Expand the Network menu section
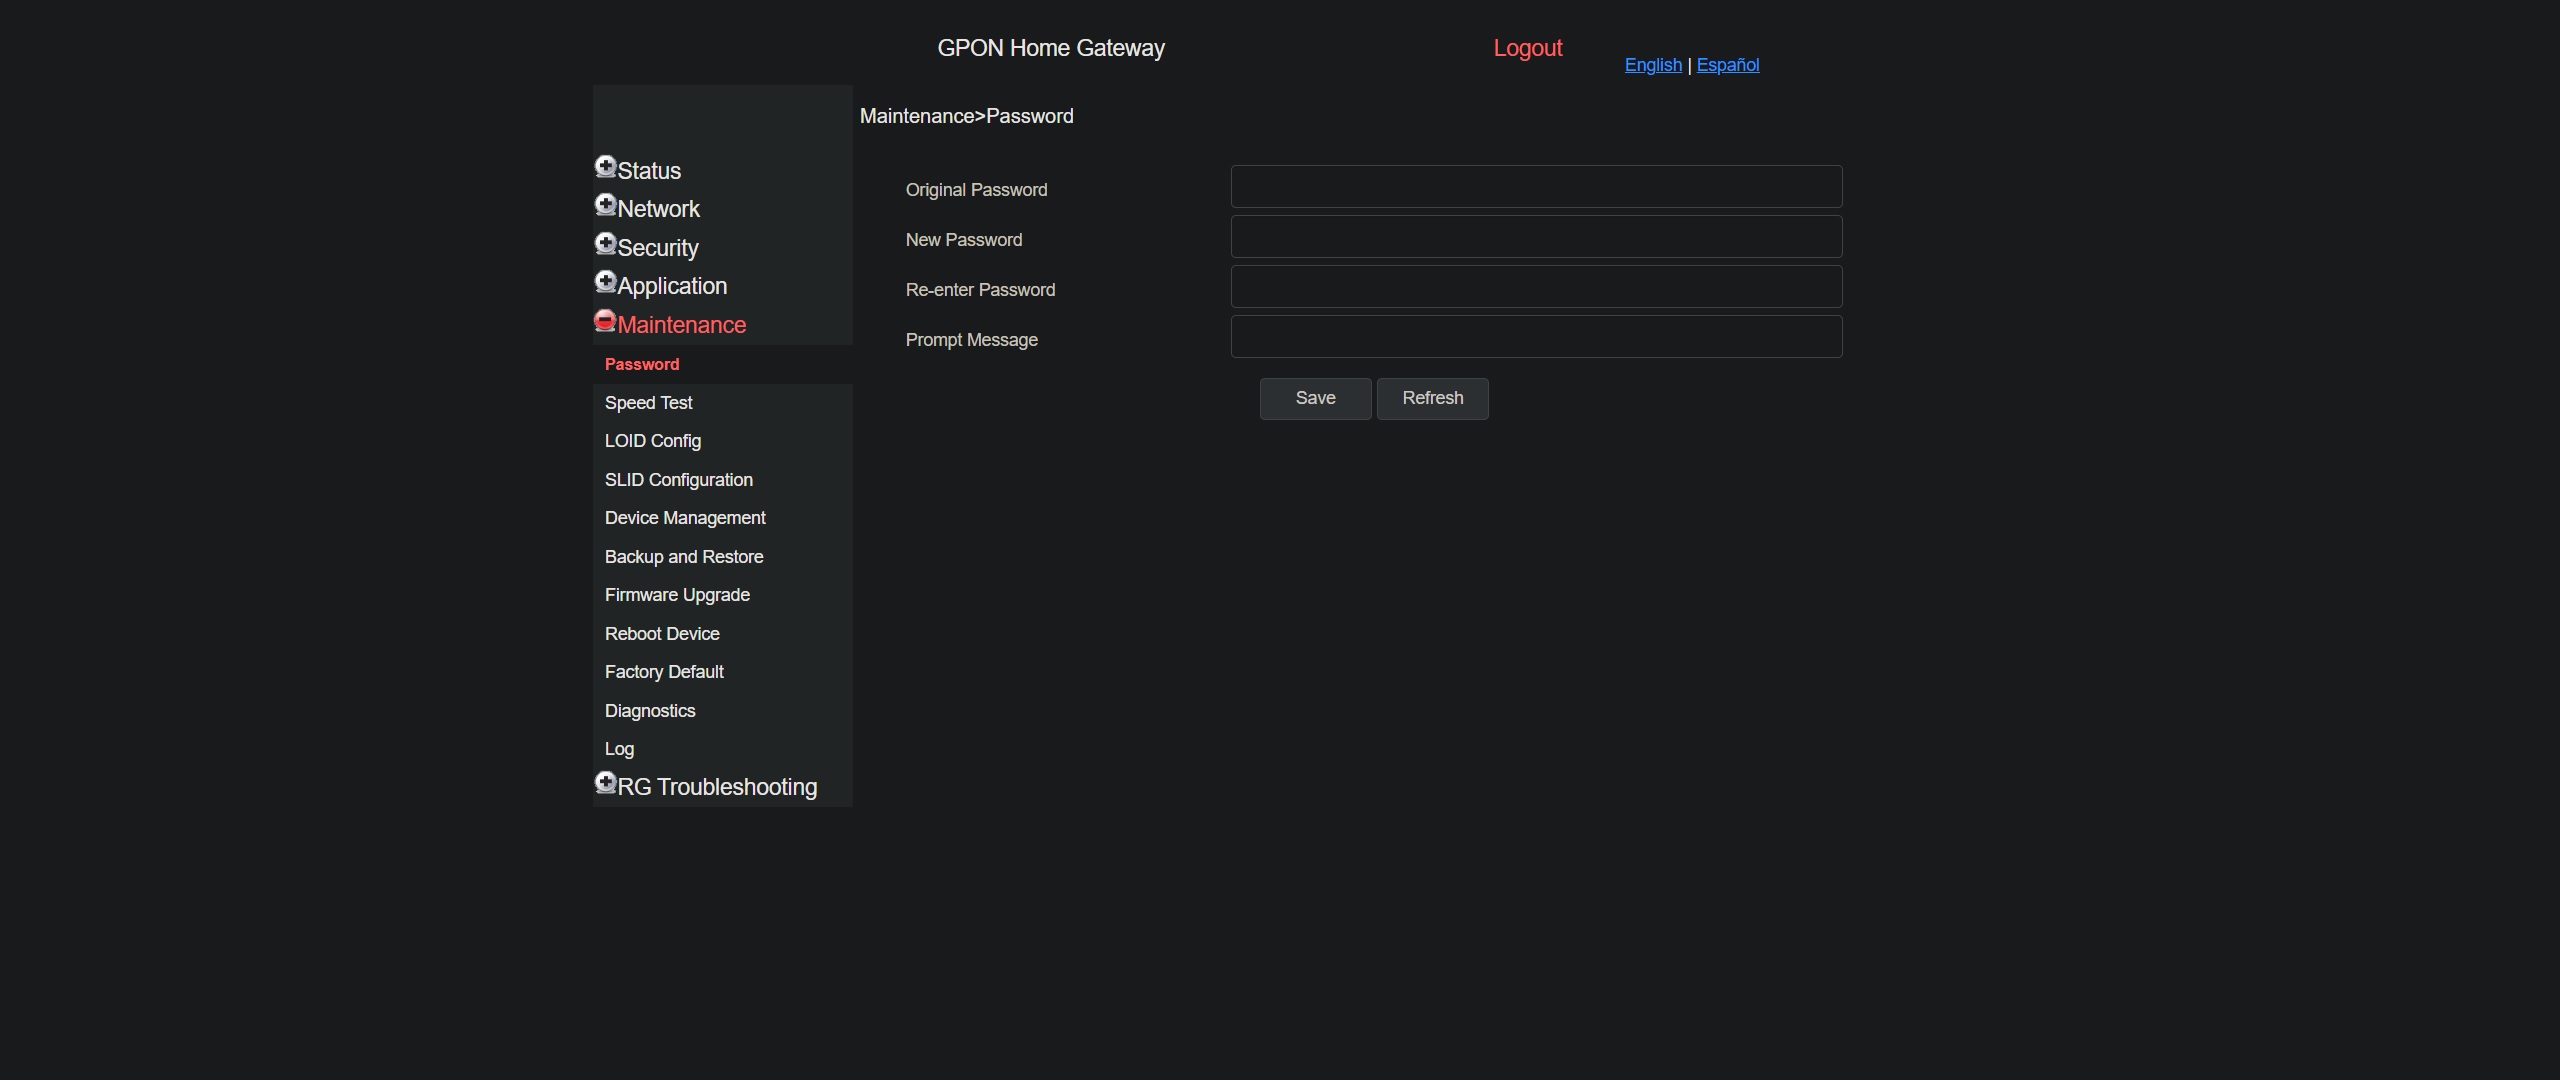The image size is (2560, 1080). tap(658, 209)
